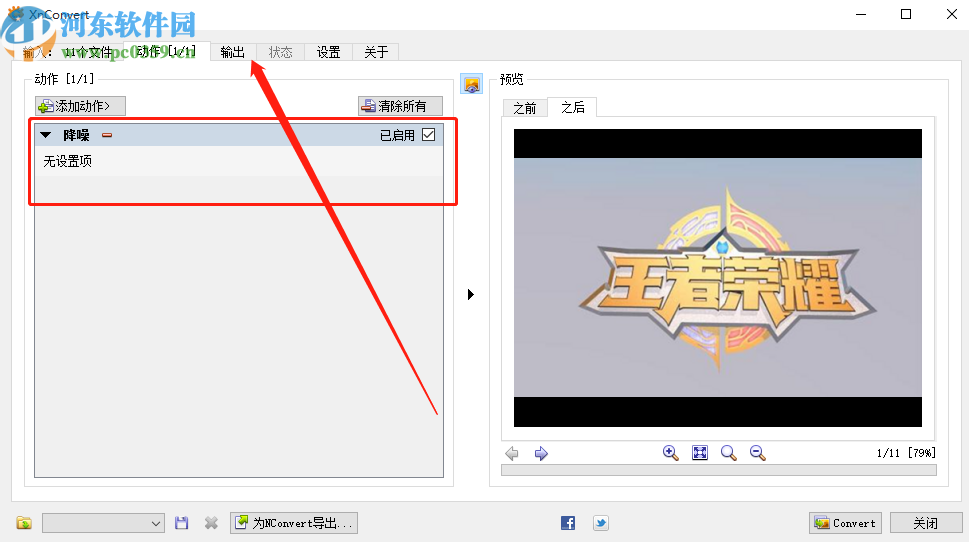Save script with floppy disk icon
This screenshot has height=542, width=969.
click(x=181, y=523)
